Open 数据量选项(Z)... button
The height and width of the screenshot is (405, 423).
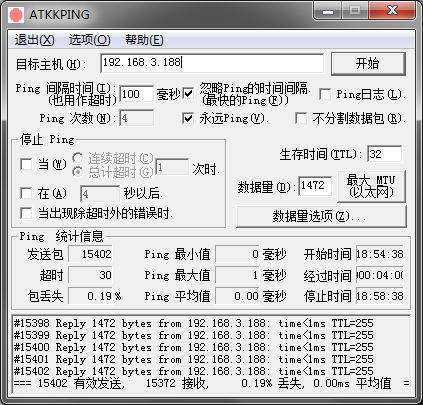point(321,216)
